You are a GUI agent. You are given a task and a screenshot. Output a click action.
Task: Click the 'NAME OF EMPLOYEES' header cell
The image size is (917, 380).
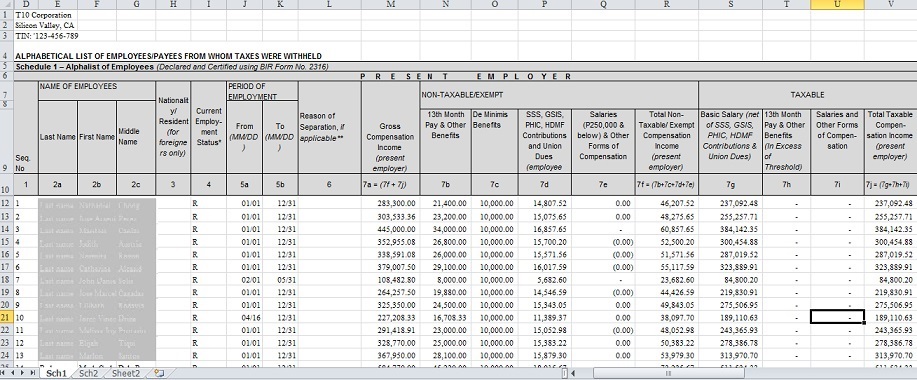96,91
